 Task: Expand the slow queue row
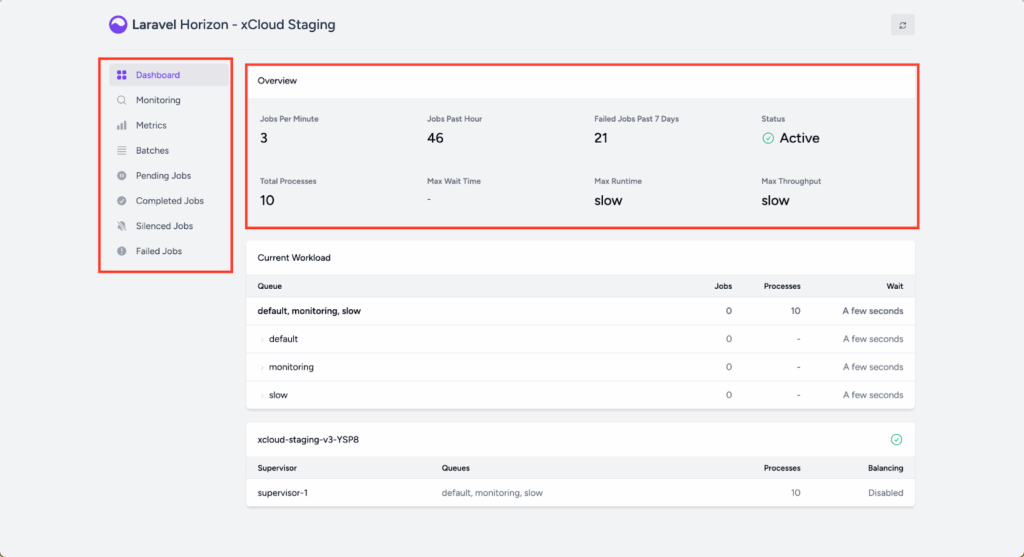263,395
